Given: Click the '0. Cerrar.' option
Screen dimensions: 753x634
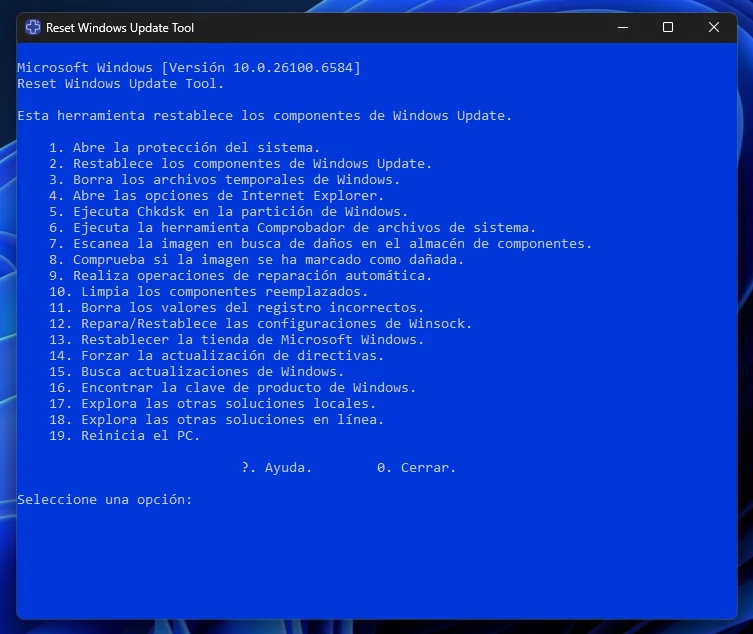Looking at the screenshot, I should pyautogui.click(x=416, y=468).
